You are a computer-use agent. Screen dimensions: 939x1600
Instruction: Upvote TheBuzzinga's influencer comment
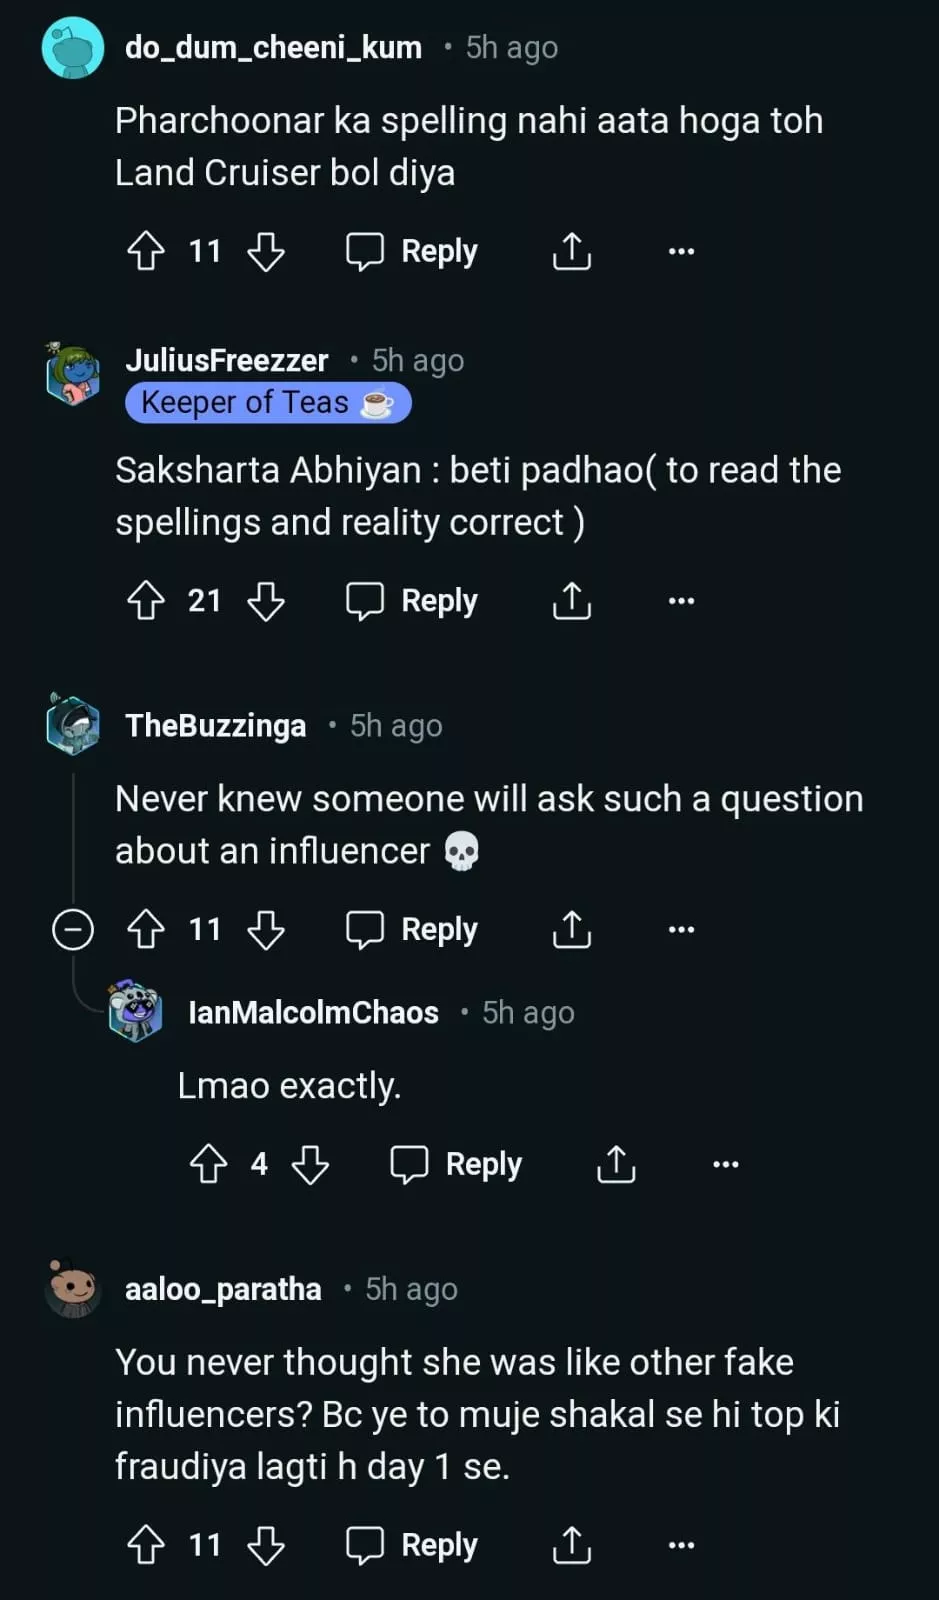pos(146,929)
